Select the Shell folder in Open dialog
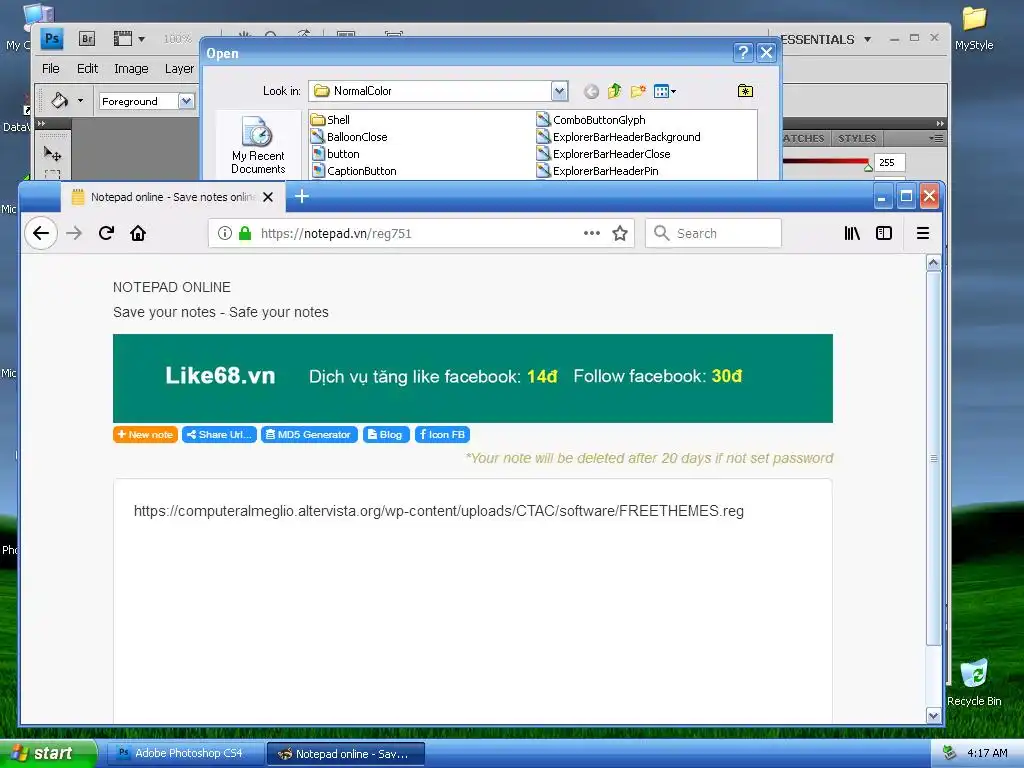This screenshot has height=768, width=1024. tap(330, 120)
